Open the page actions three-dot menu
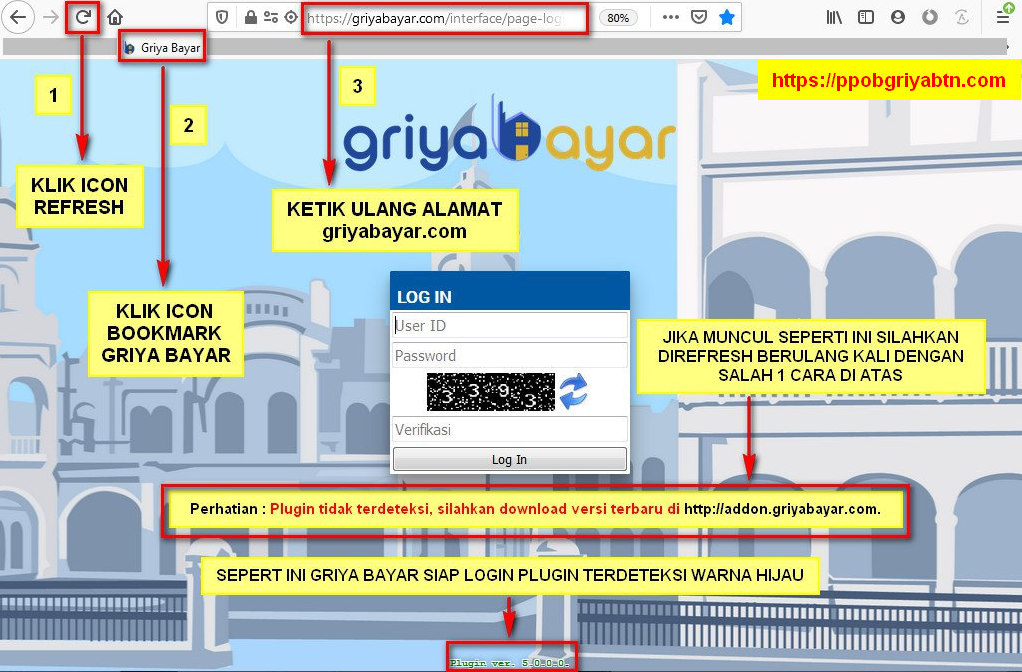This screenshot has height=672, width=1022. (671, 17)
